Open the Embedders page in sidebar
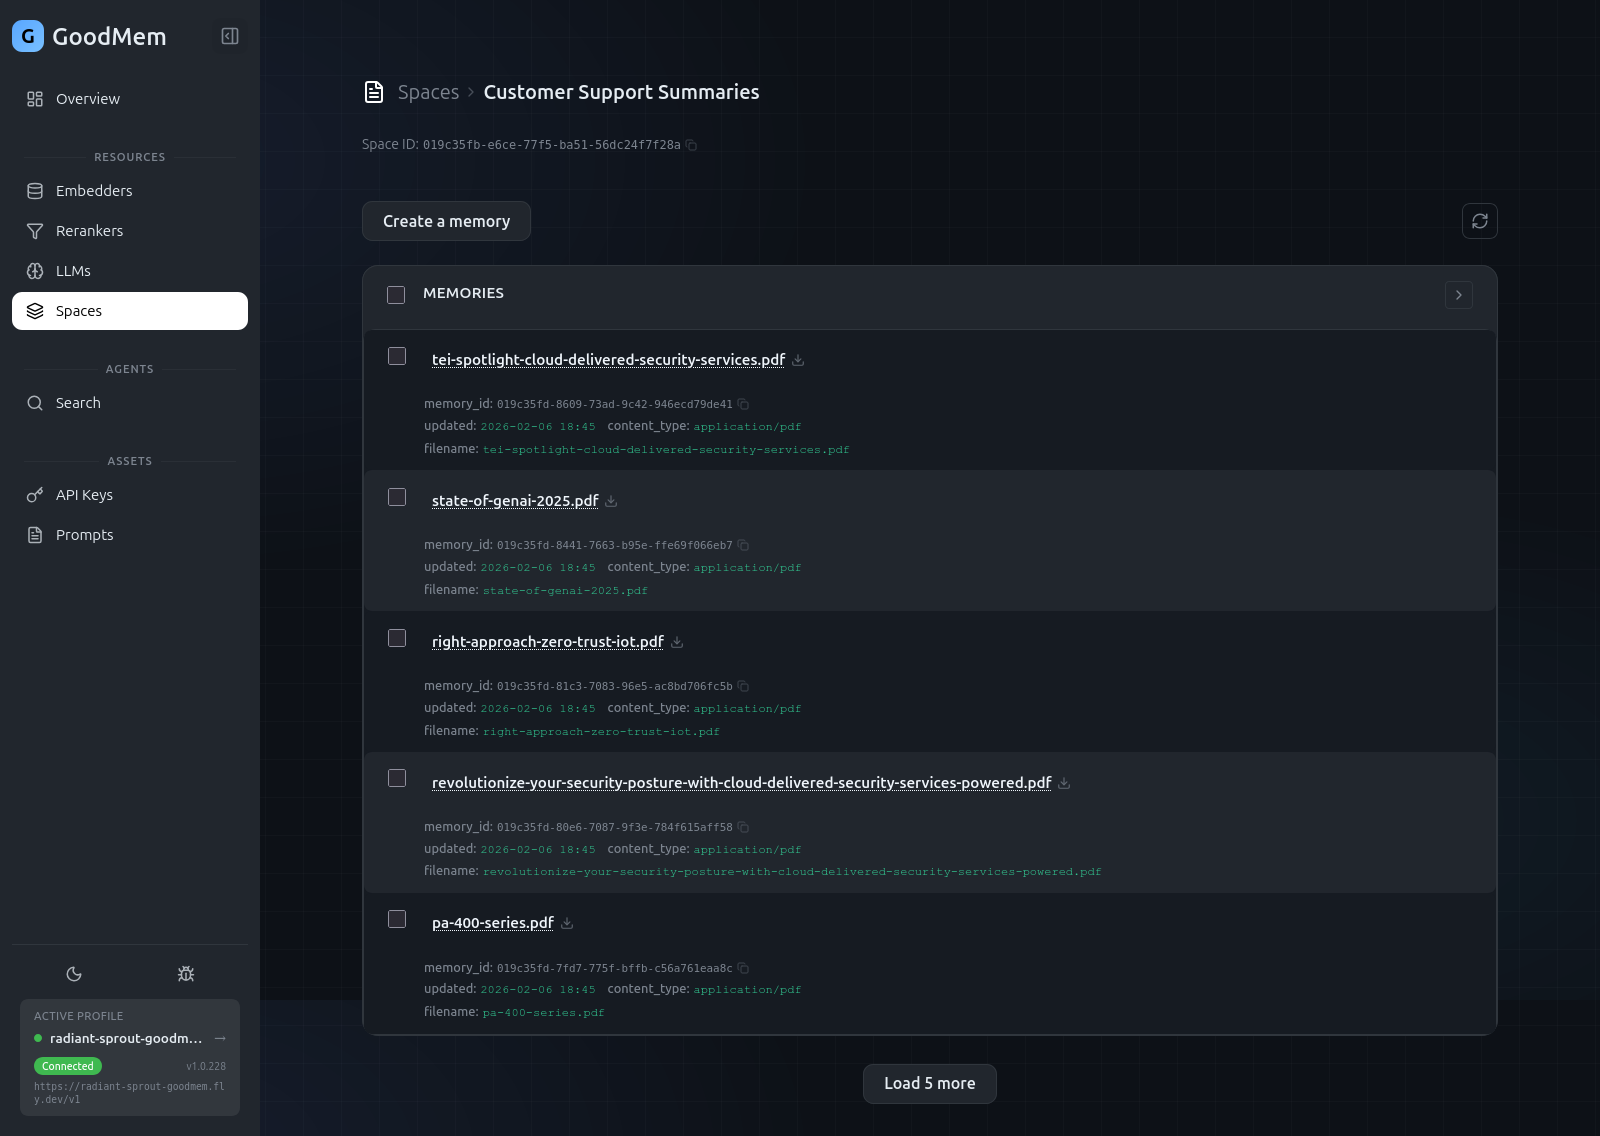1600x1136 pixels. click(94, 191)
